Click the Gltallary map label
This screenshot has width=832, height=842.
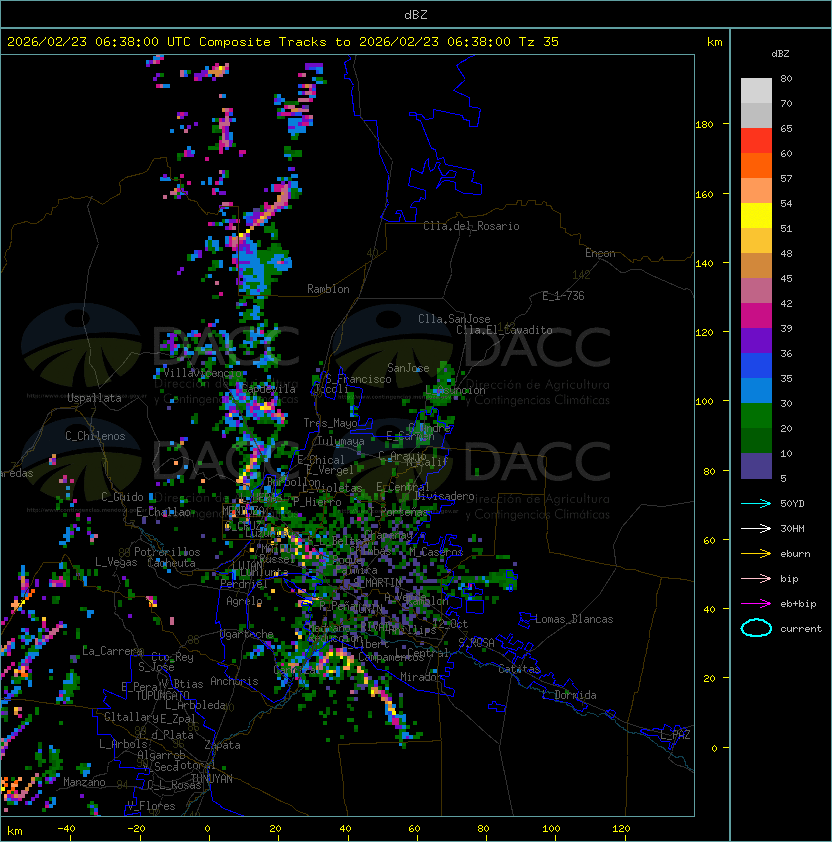click(x=132, y=717)
